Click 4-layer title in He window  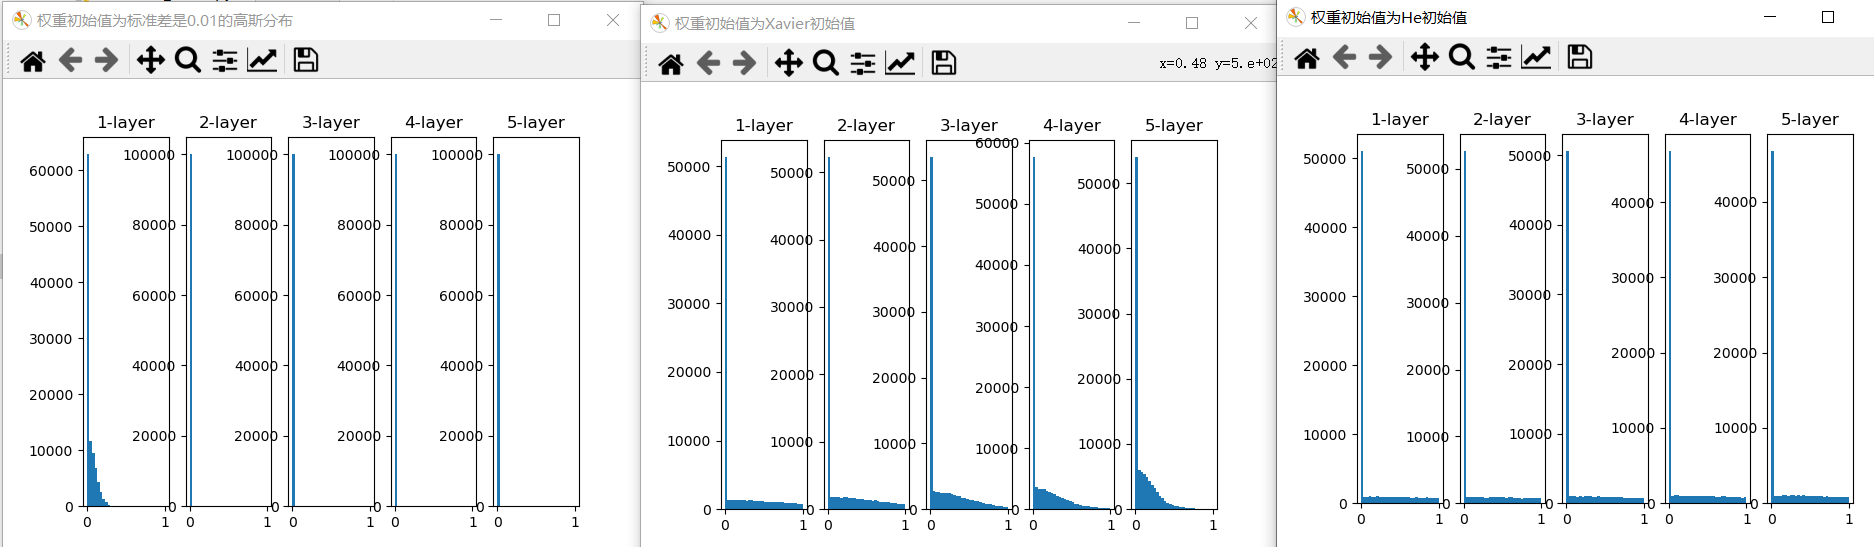[1708, 119]
